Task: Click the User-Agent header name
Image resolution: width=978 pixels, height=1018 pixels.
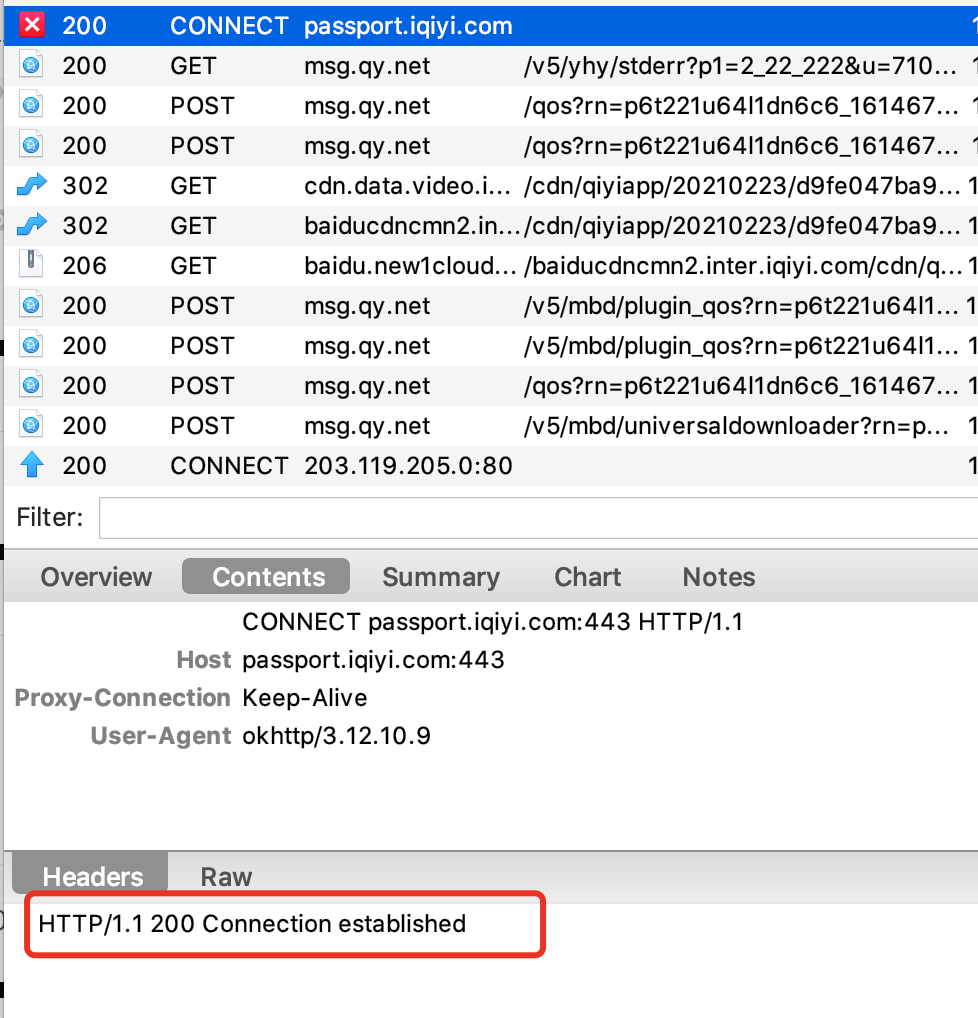Action: click(x=161, y=736)
